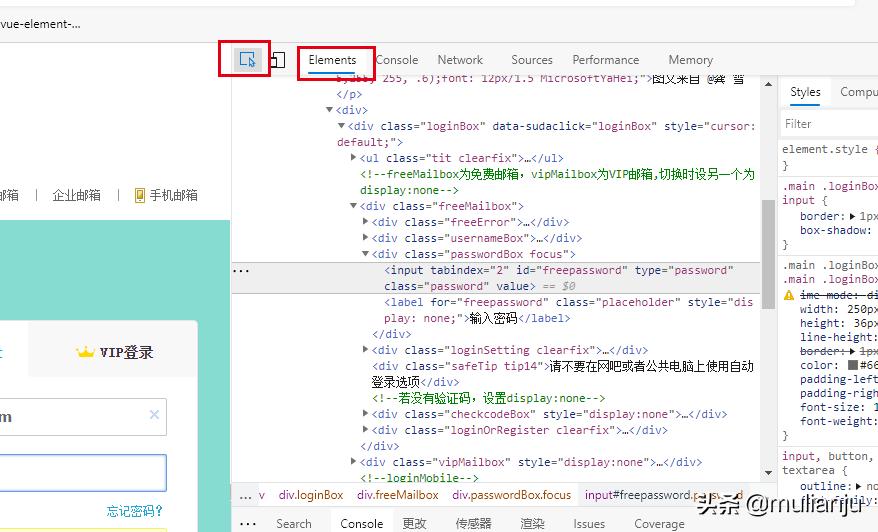Select div.freeMailbox in the breadcrumb
Screen dimensions: 878x532
click(398, 495)
